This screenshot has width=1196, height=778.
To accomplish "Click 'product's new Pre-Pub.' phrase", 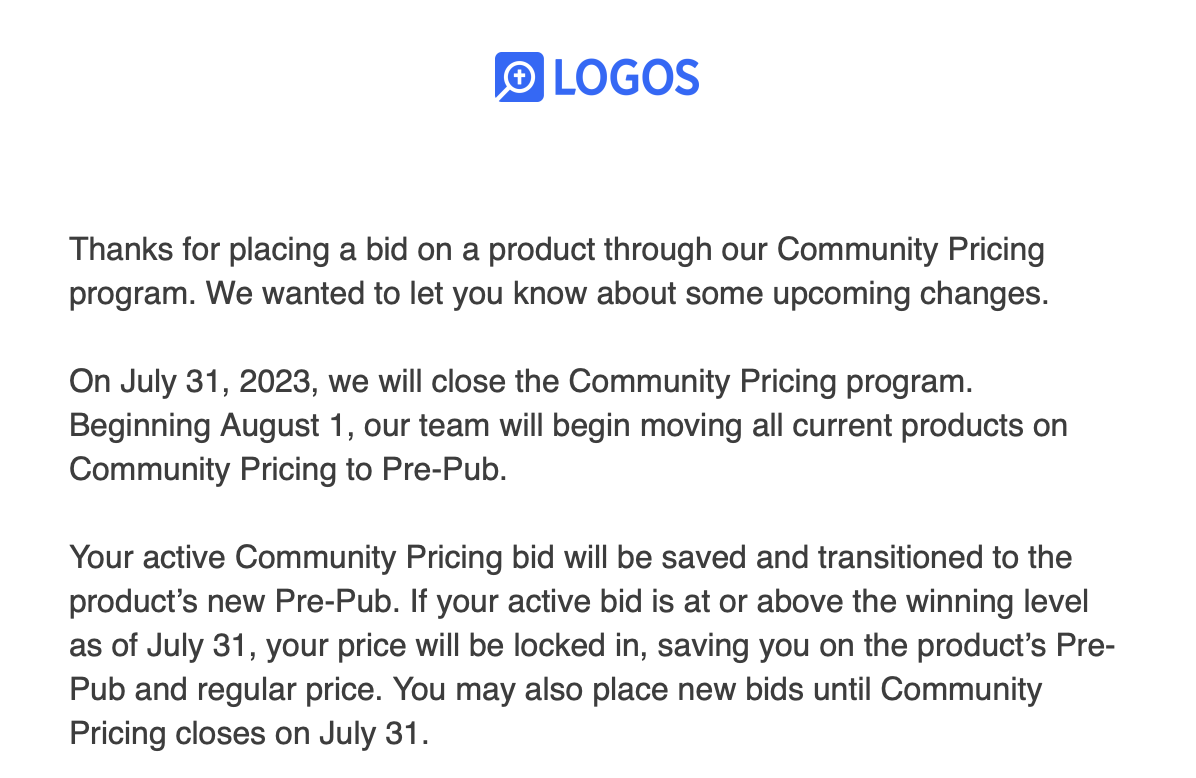I will pyautogui.click(x=234, y=602).
